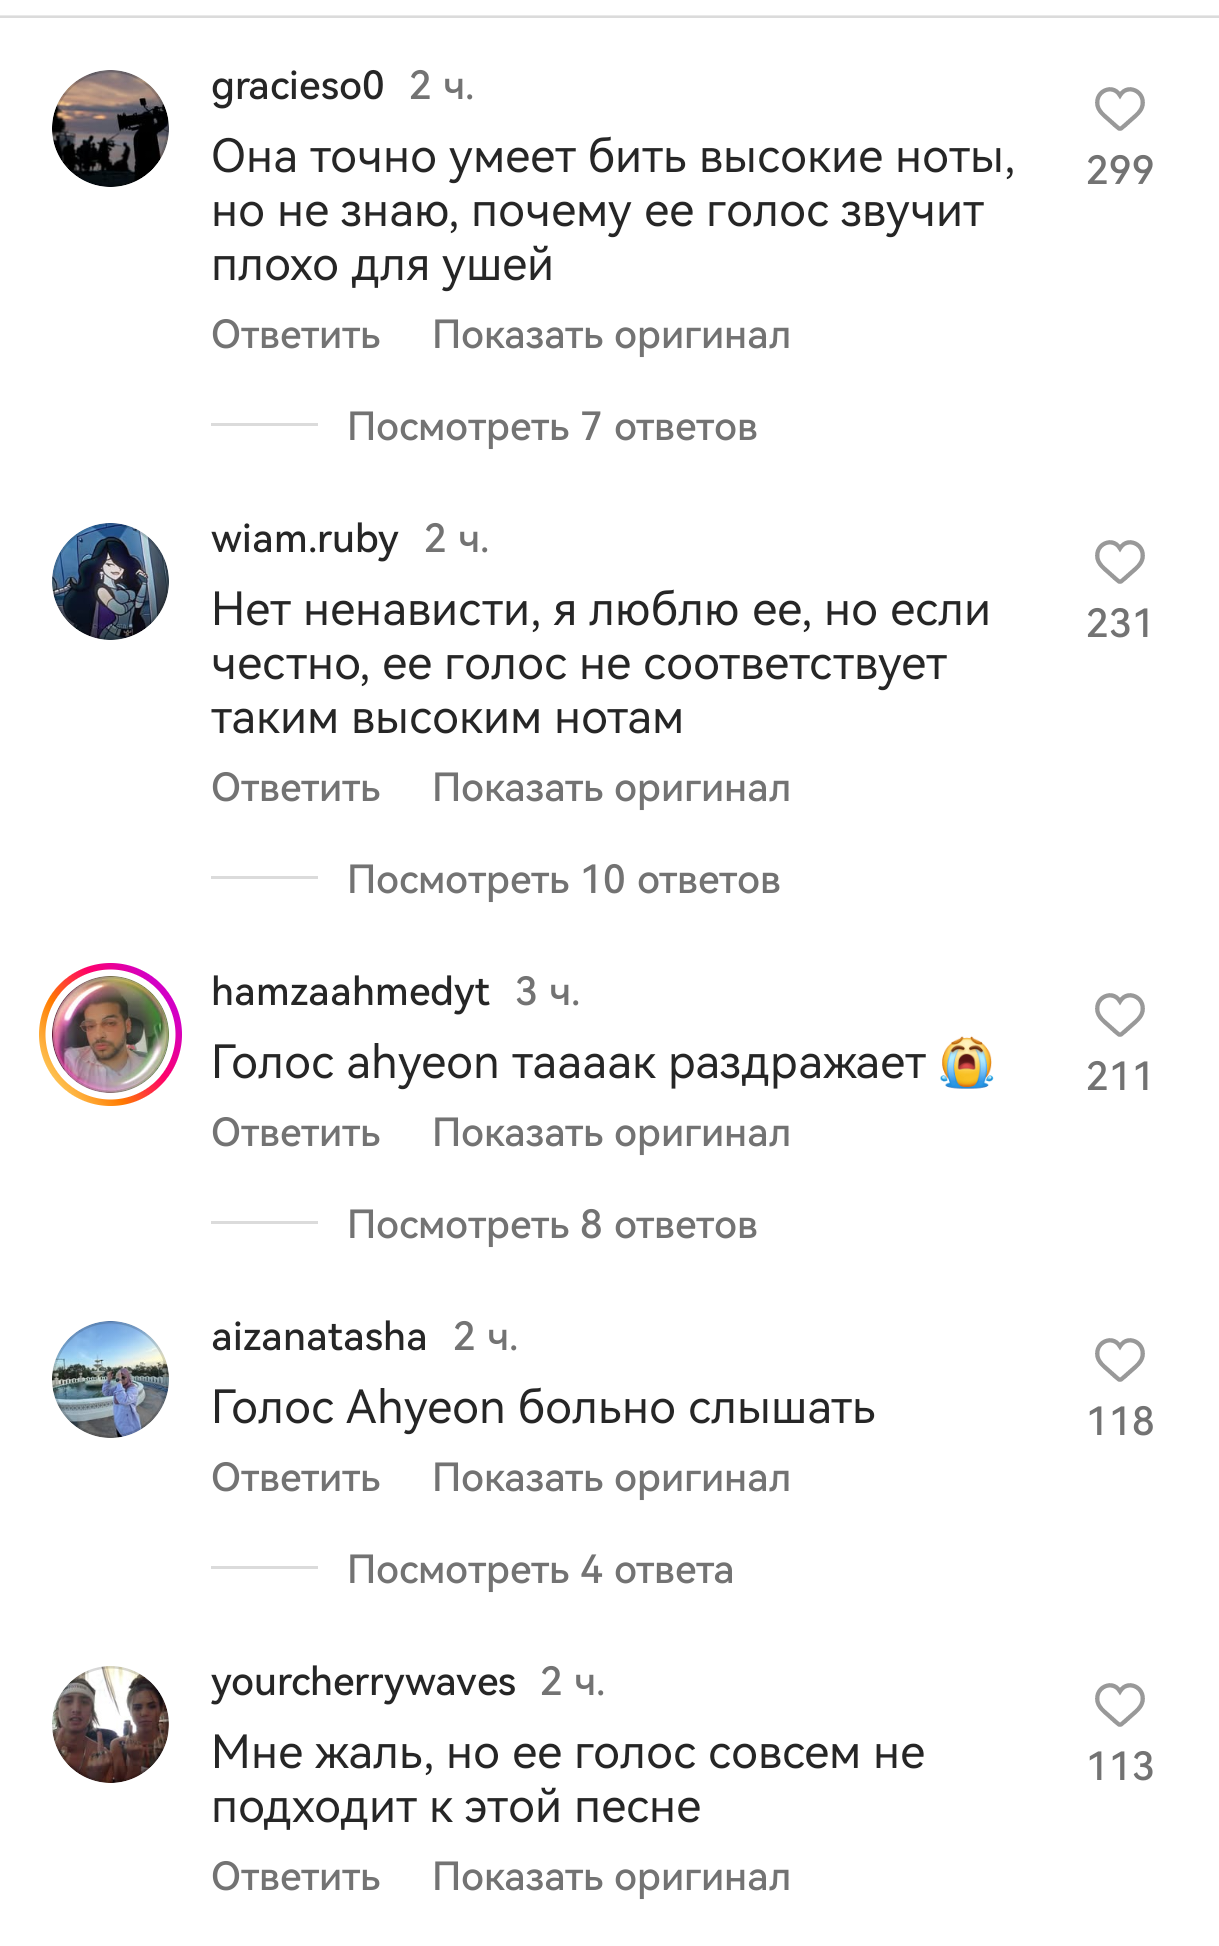Reply to hamzaahmedyt's comment

click(296, 1133)
